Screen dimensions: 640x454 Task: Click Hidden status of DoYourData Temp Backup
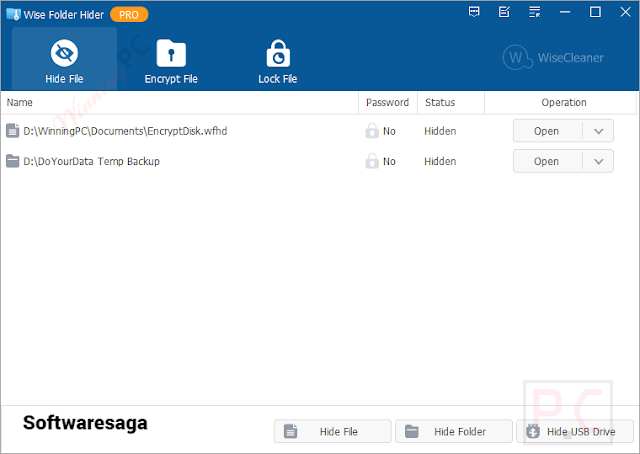440,161
